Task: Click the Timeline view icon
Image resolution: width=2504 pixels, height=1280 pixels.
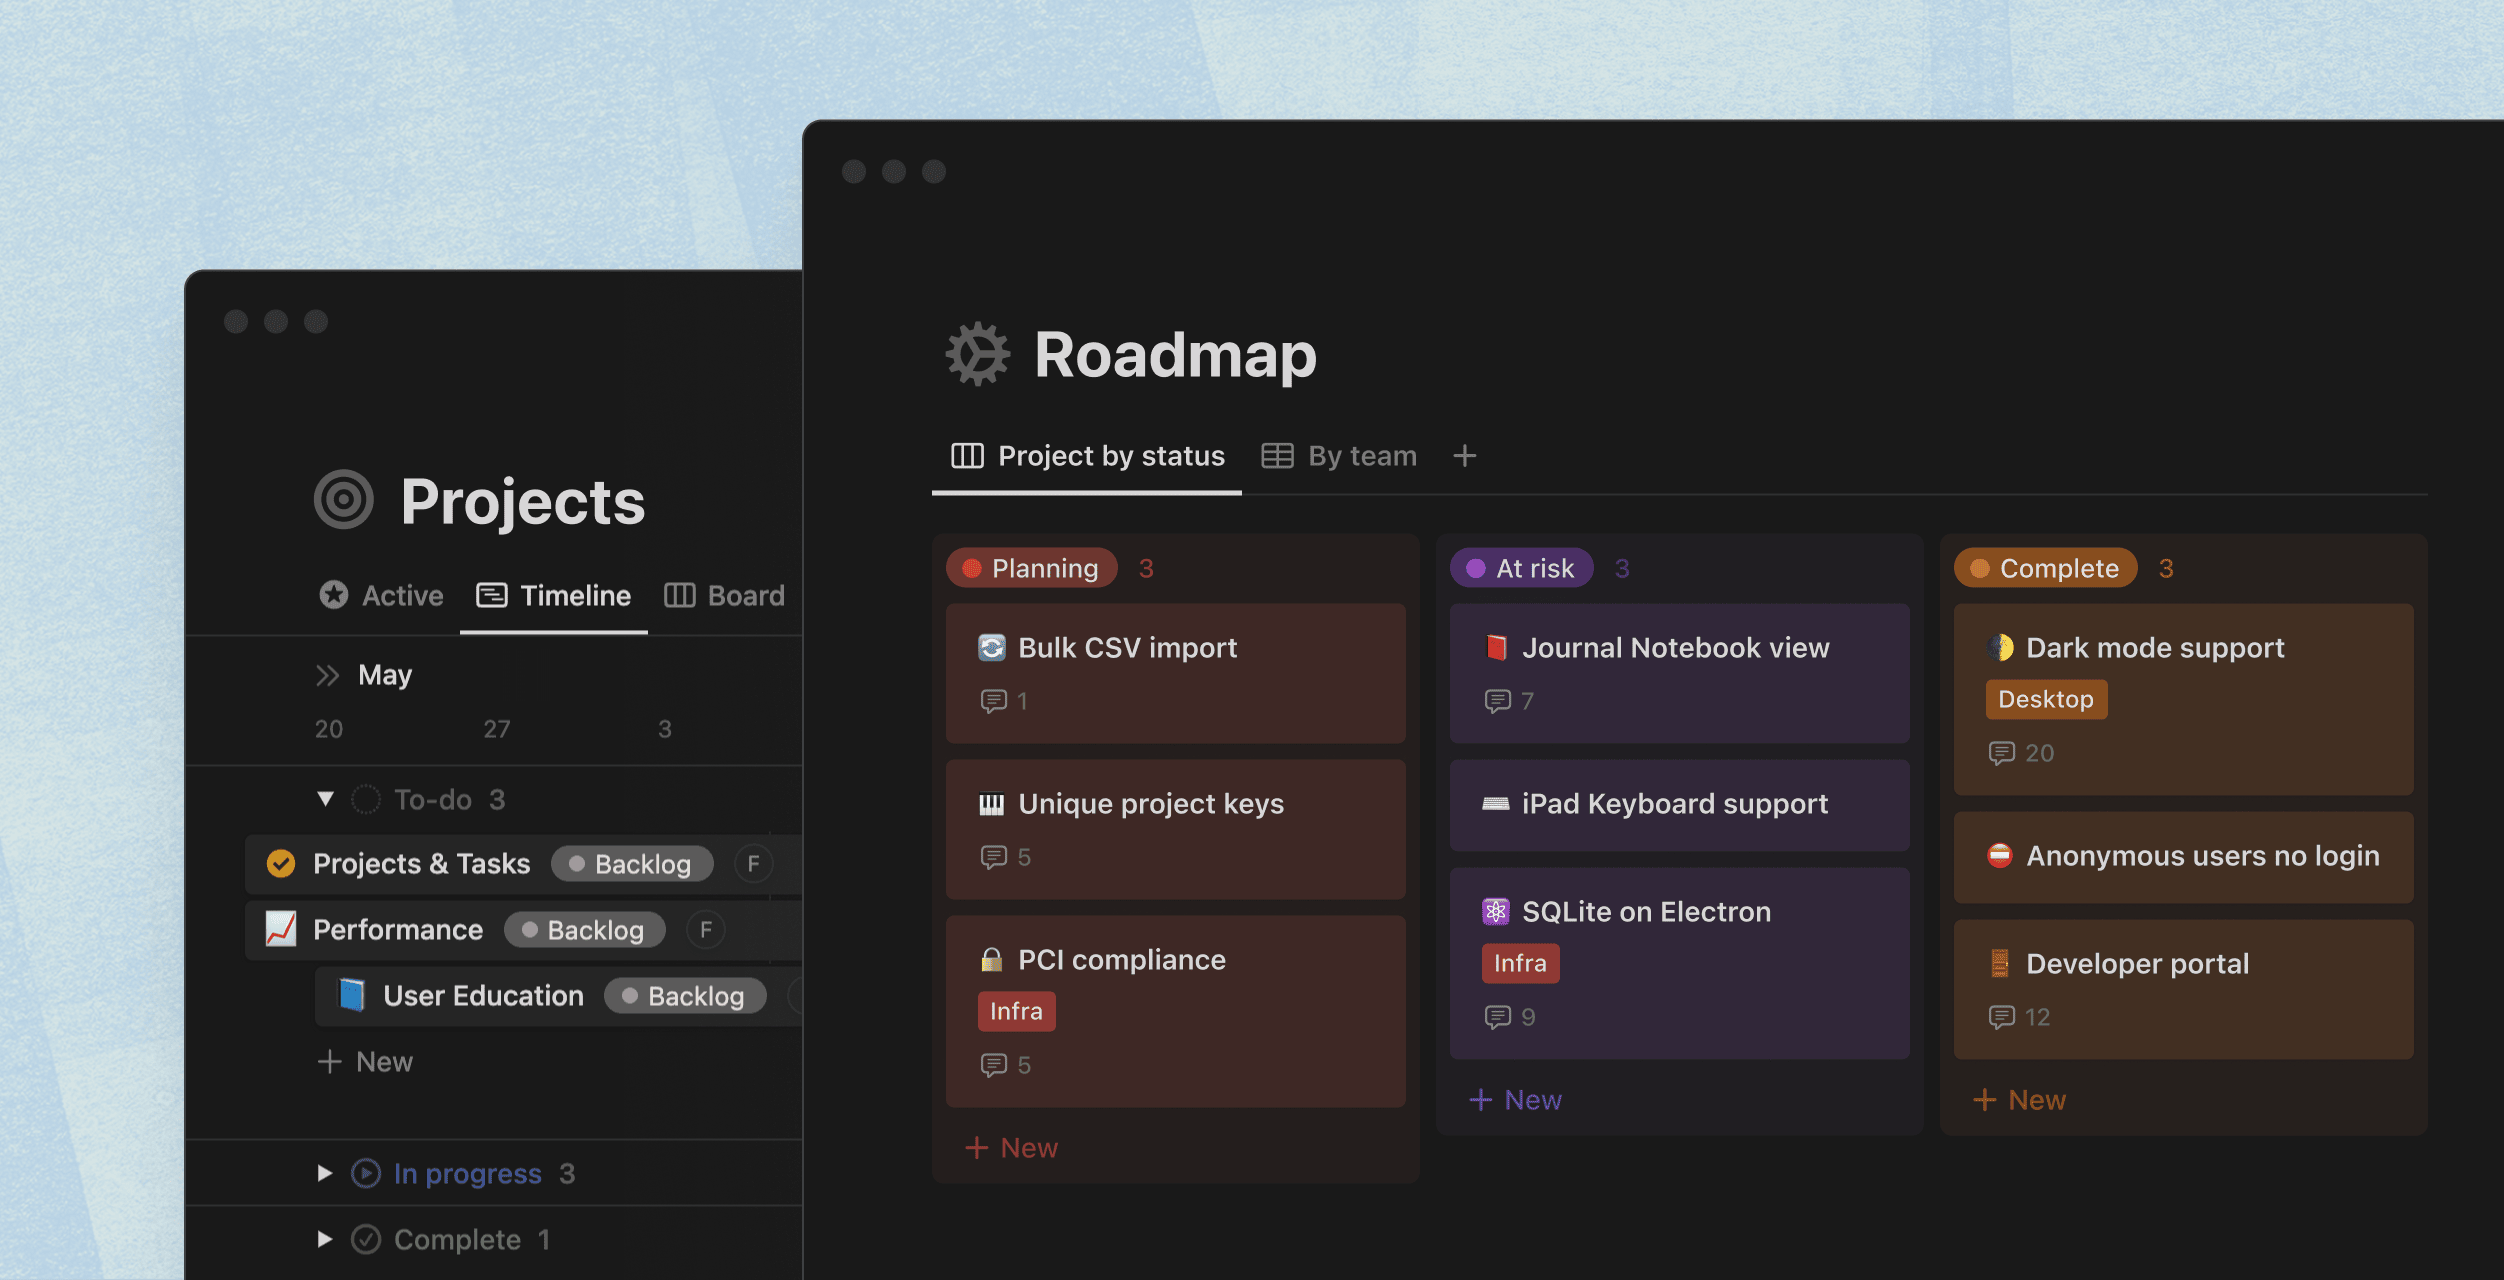Action: (x=491, y=594)
